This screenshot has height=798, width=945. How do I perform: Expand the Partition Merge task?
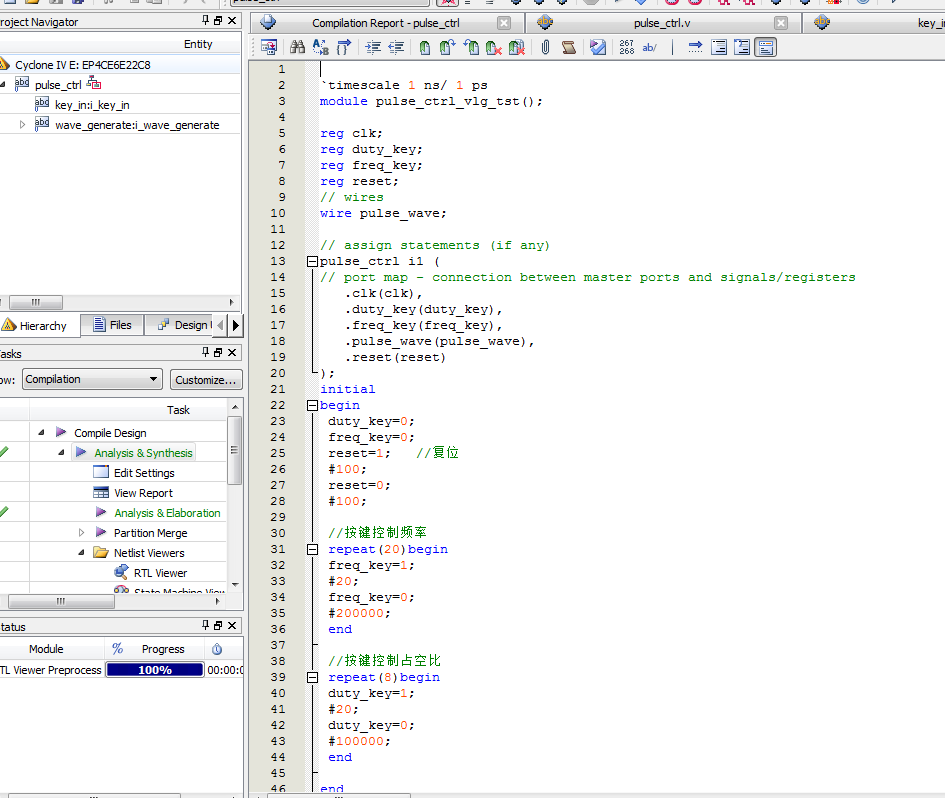tap(82, 533)
